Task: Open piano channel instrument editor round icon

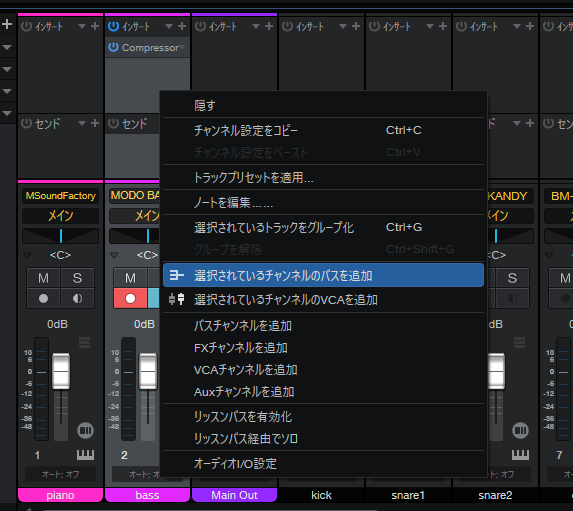Action: (x=86, y=430)
